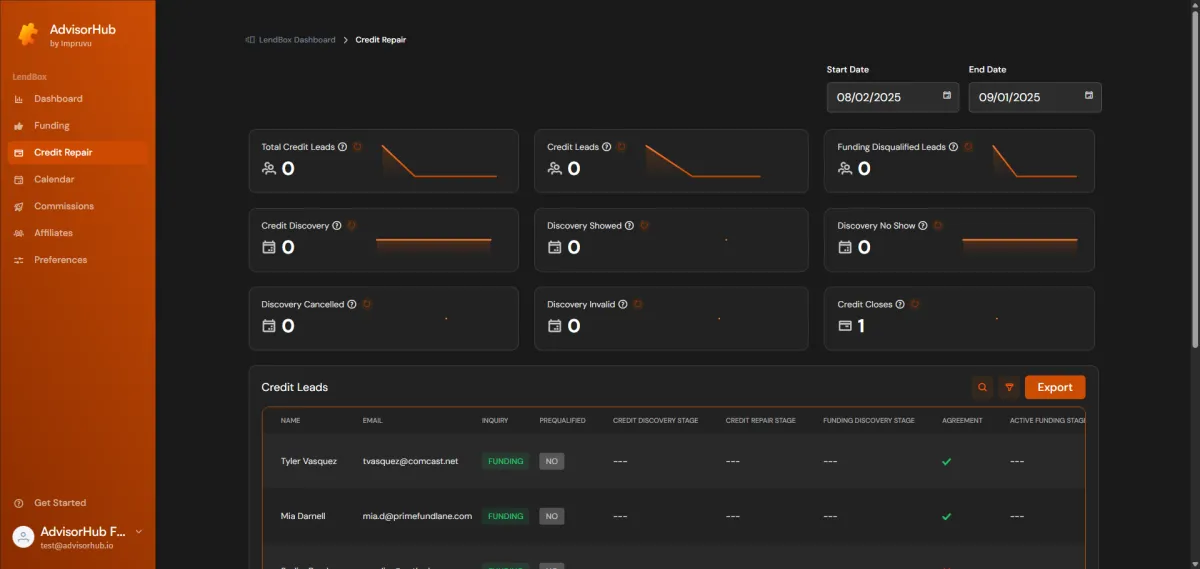Click help icon beside Discovery Invalid
Image resolution: width=1200 pixels, height=569 pixels.
point(623,304)
